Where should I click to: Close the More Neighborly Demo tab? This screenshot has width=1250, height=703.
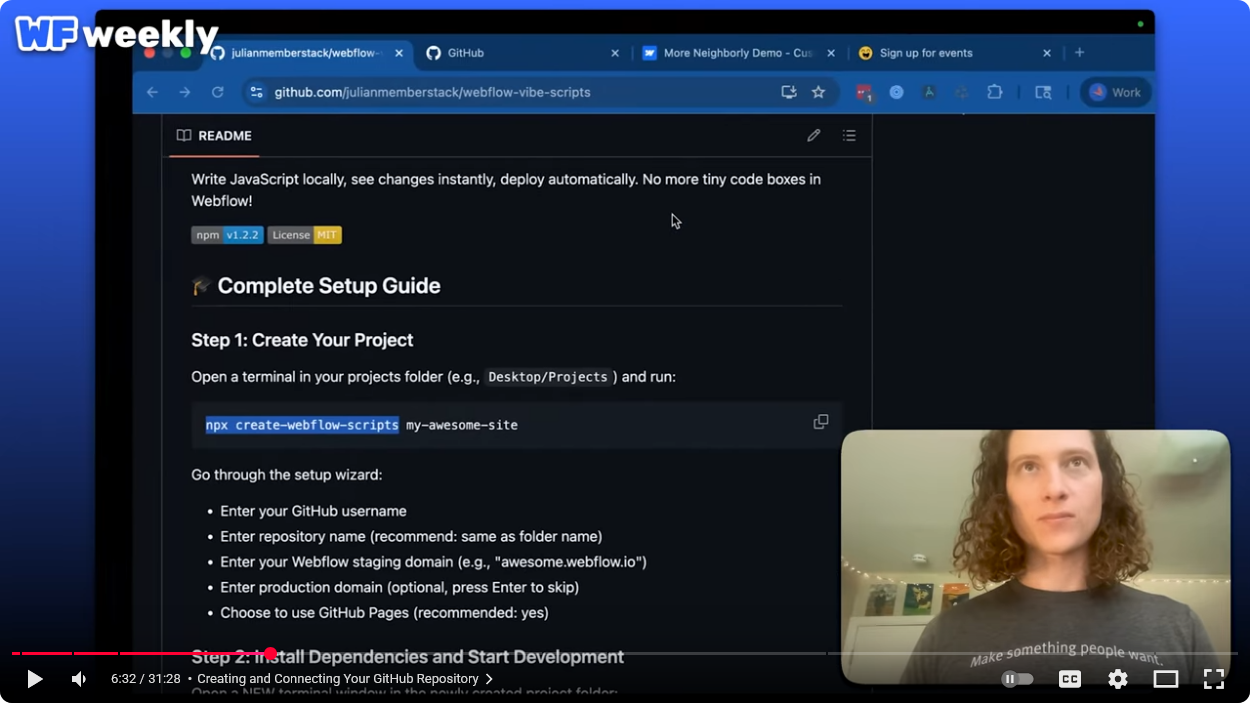pos(831,53)
